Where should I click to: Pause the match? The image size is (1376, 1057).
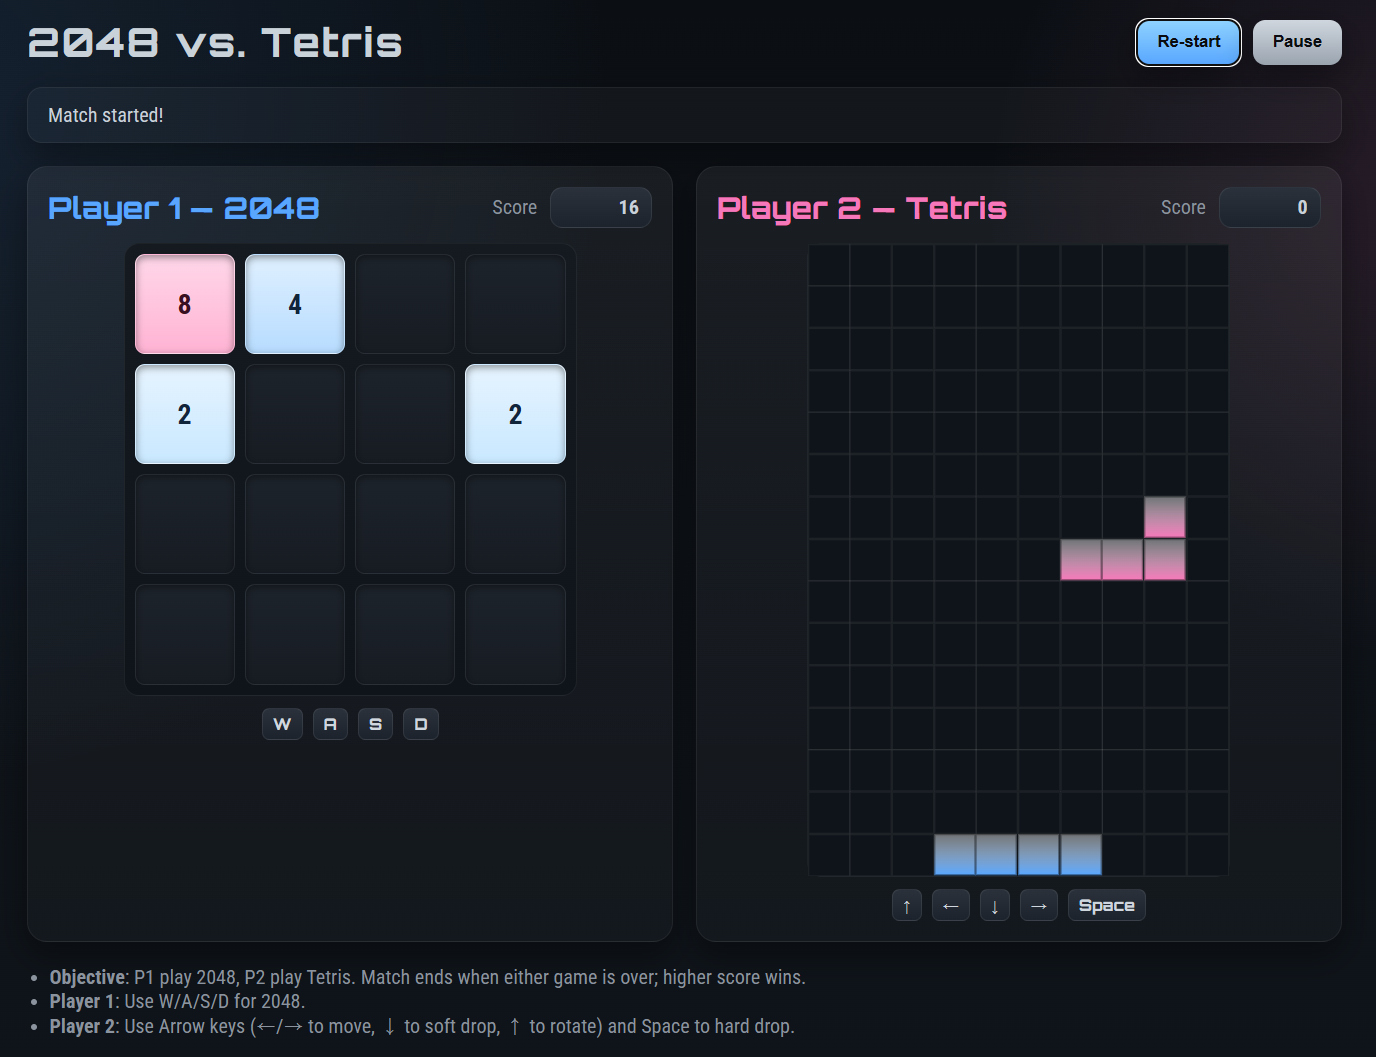pyautogui.click(x=1297, y=42)
